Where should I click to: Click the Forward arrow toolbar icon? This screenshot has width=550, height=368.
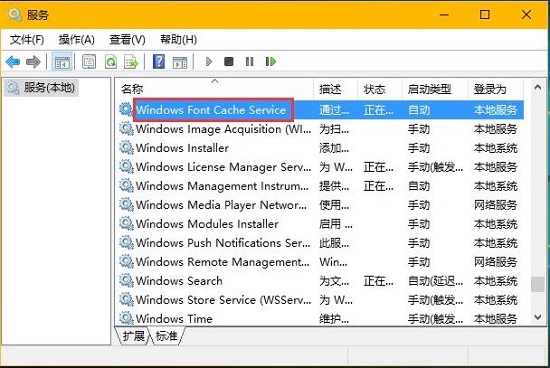pos(33,62)
